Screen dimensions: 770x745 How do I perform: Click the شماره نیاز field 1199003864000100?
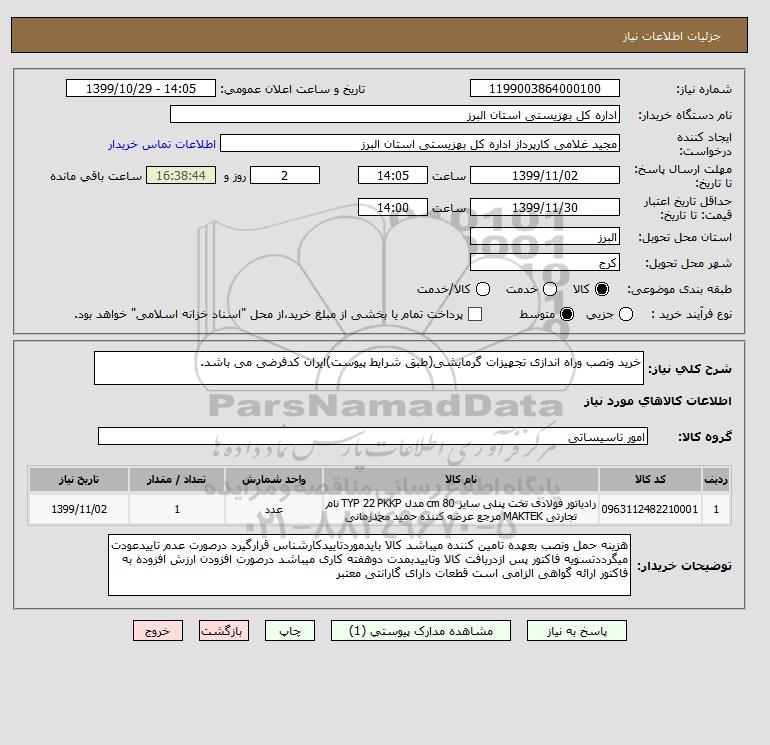pyautogui.click(x=545, y=88)
